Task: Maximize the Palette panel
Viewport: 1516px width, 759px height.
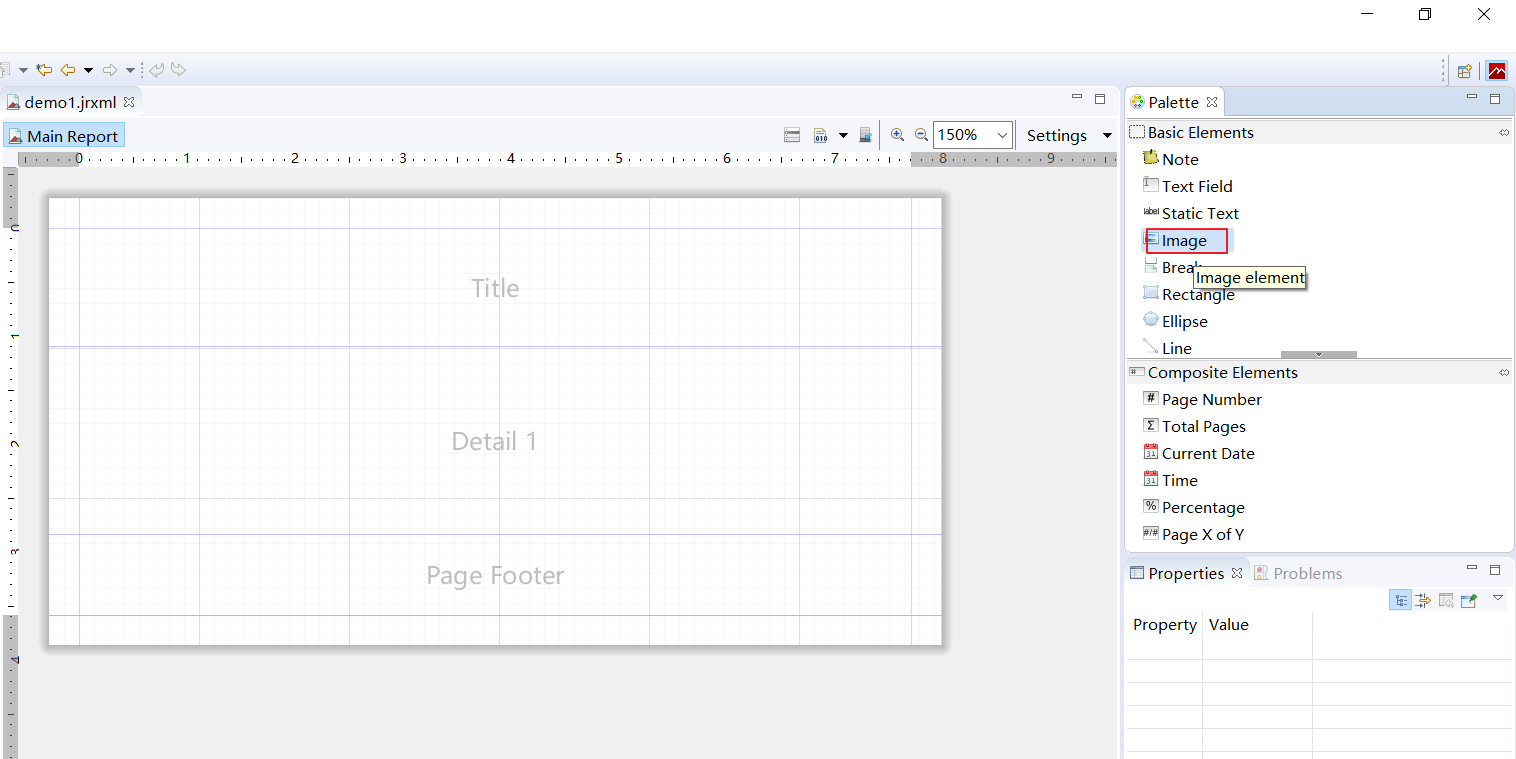Action: point(1495,98)
